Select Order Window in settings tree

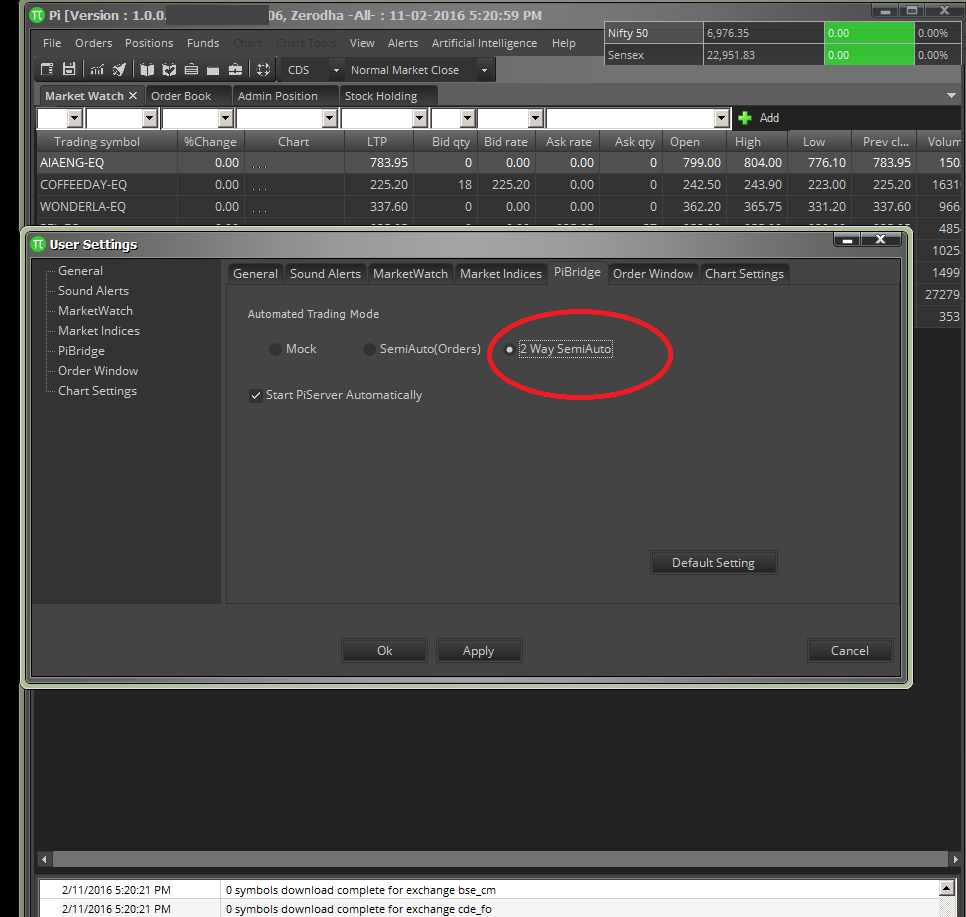[98, 371]
